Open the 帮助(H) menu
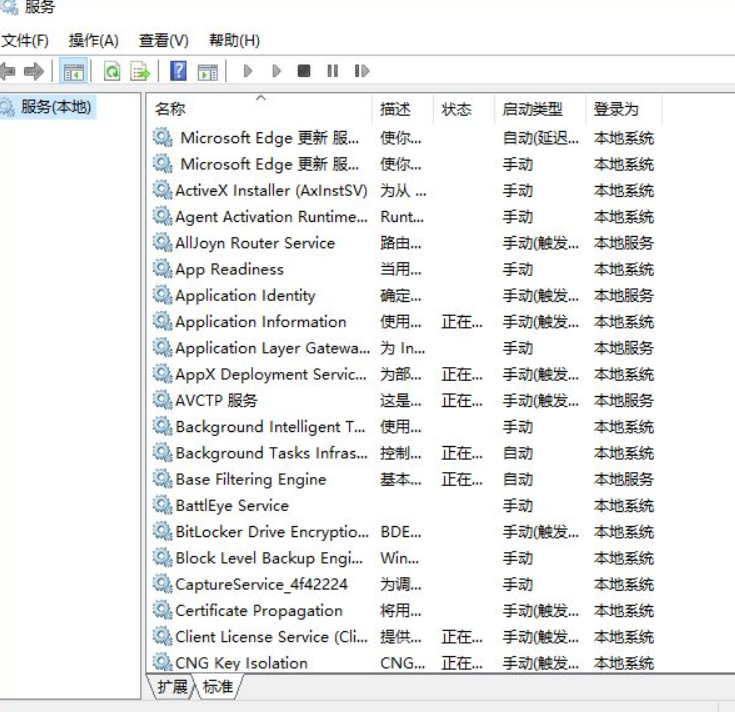The width and height of the screenshot is (735, 712). [234, 41]
